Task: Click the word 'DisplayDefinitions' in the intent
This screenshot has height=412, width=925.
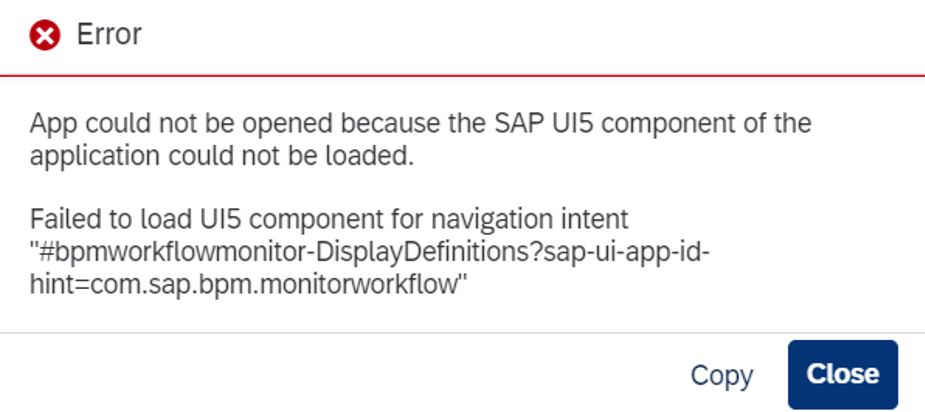Action: click(427, 253)
